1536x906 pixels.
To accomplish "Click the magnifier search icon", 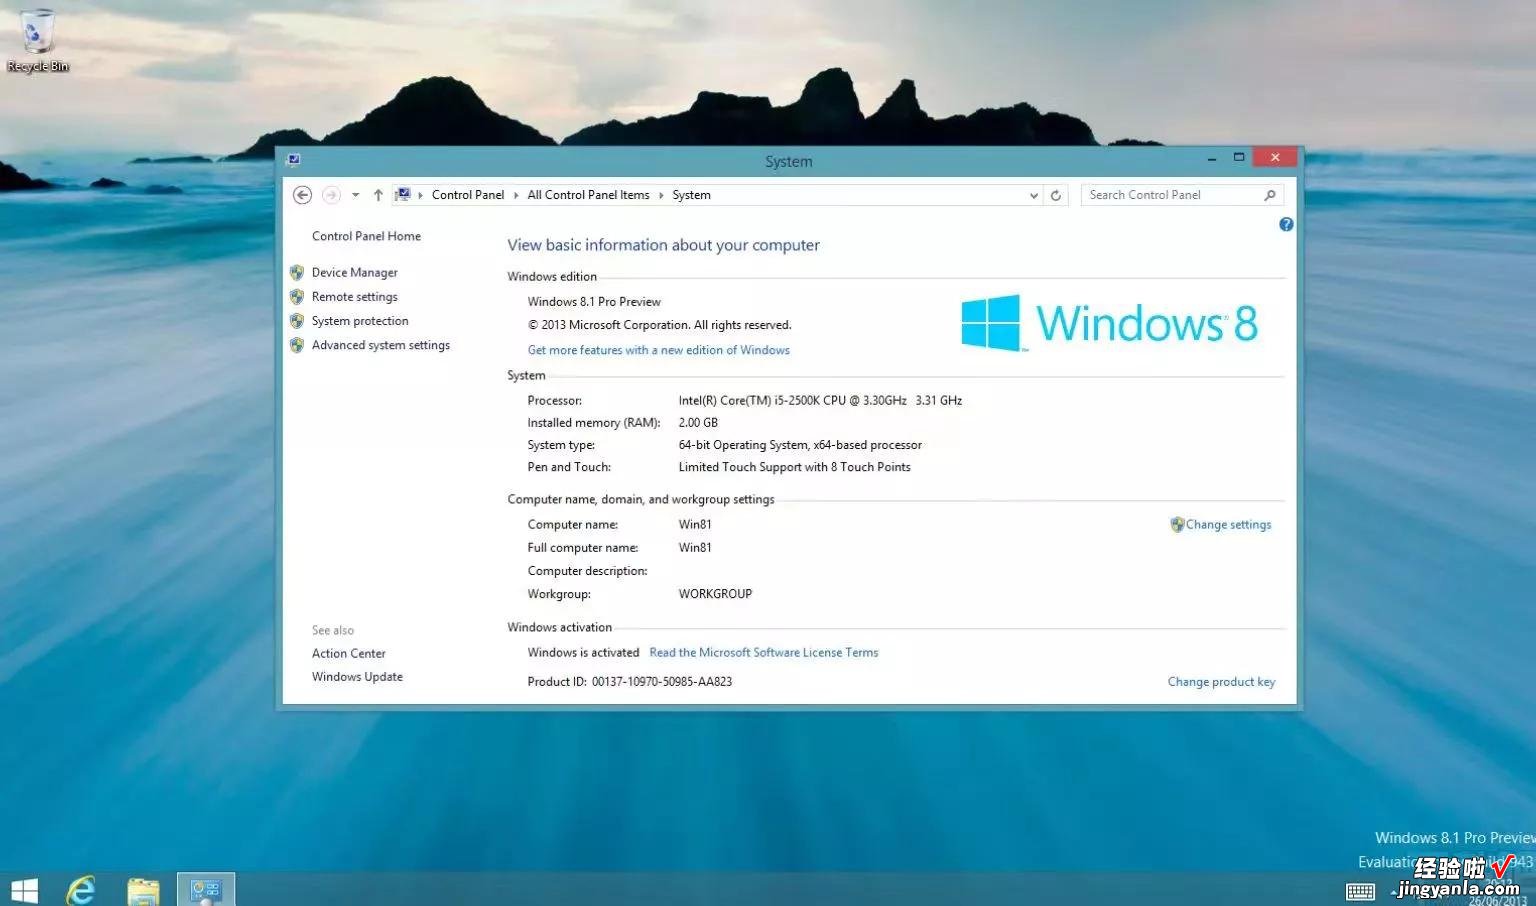I will coord(1270,195).
